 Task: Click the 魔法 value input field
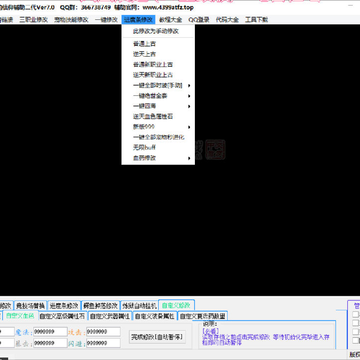tap(50, 332)
